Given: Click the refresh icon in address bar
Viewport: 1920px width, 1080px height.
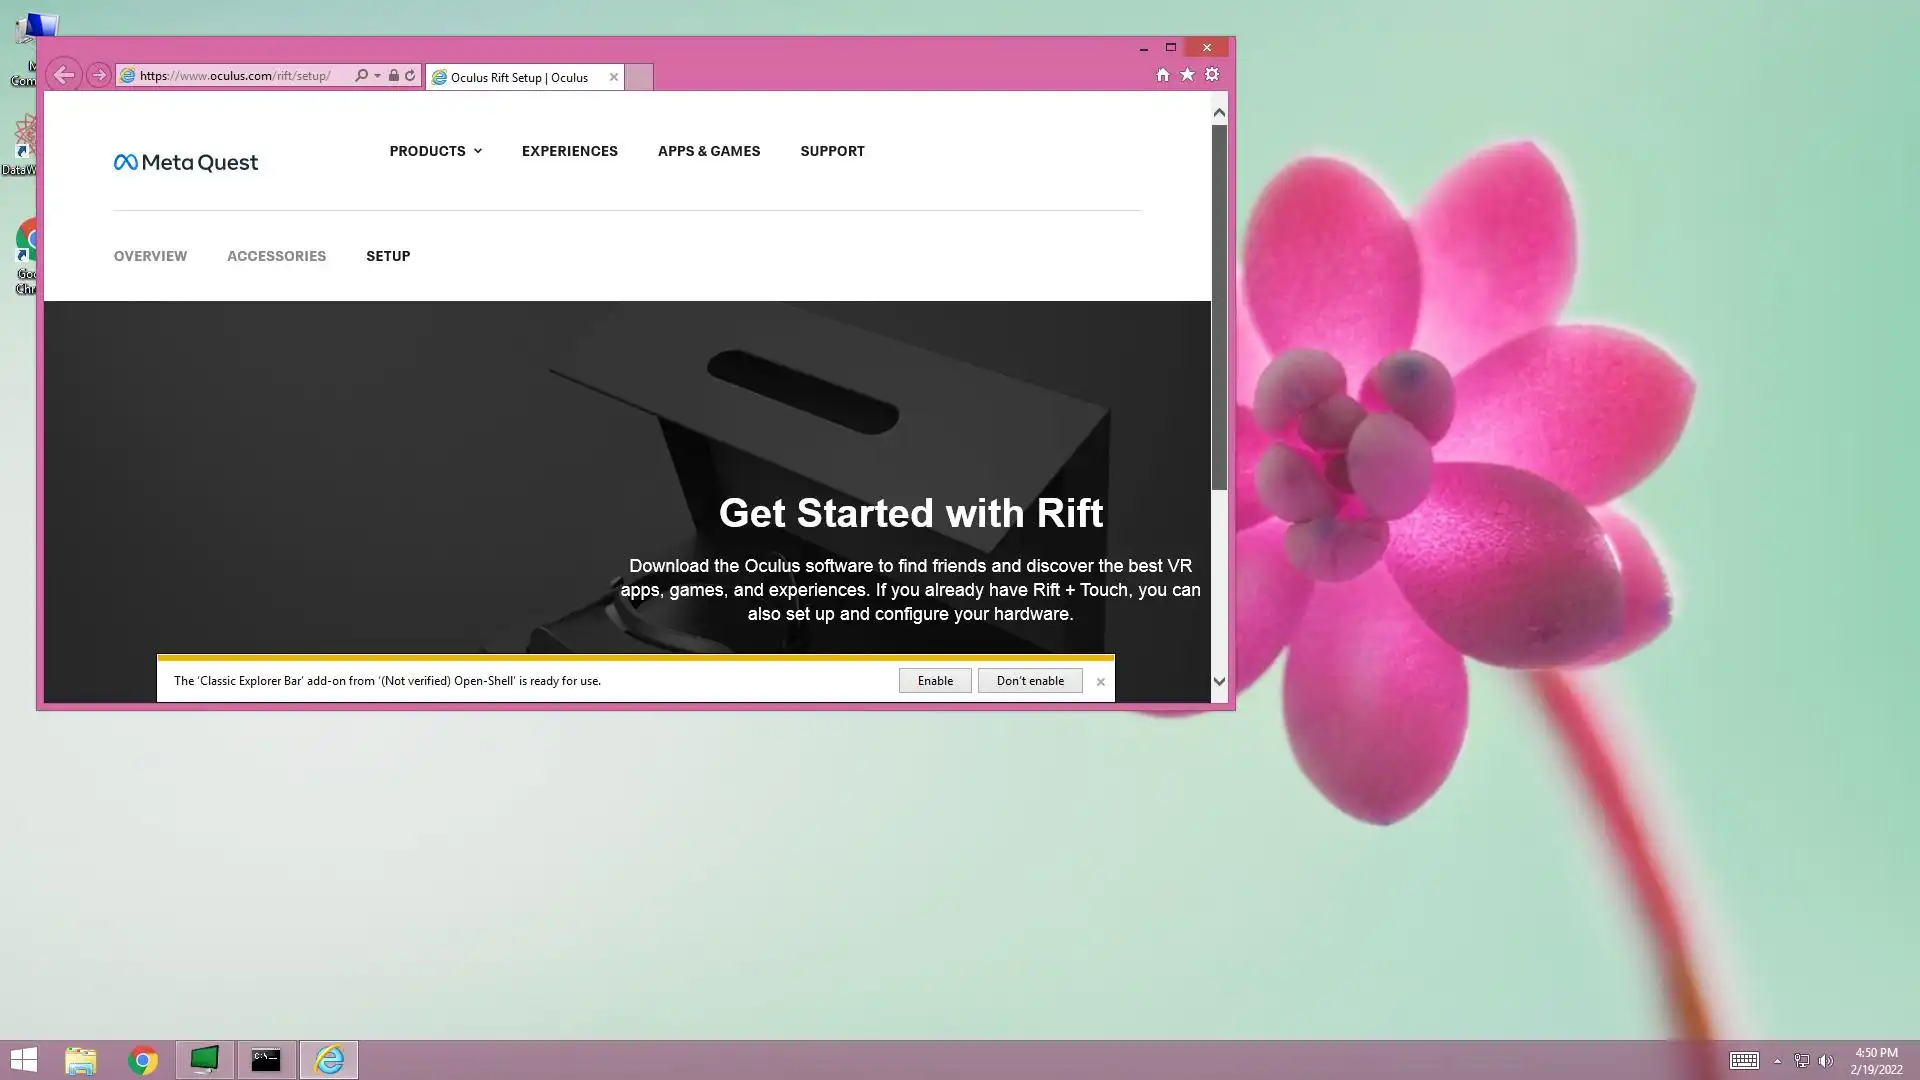Looking at the screenshot, I should [410, 76].
